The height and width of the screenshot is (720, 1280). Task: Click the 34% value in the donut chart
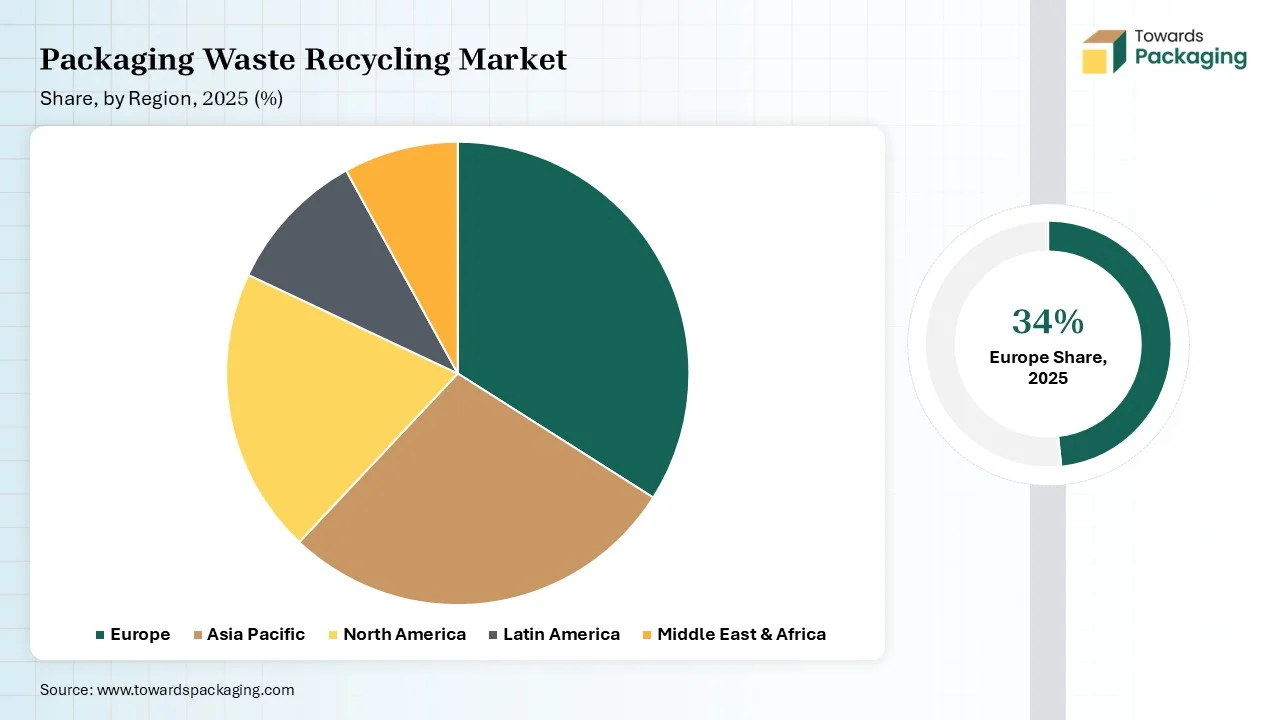(x=1048, y=322)
